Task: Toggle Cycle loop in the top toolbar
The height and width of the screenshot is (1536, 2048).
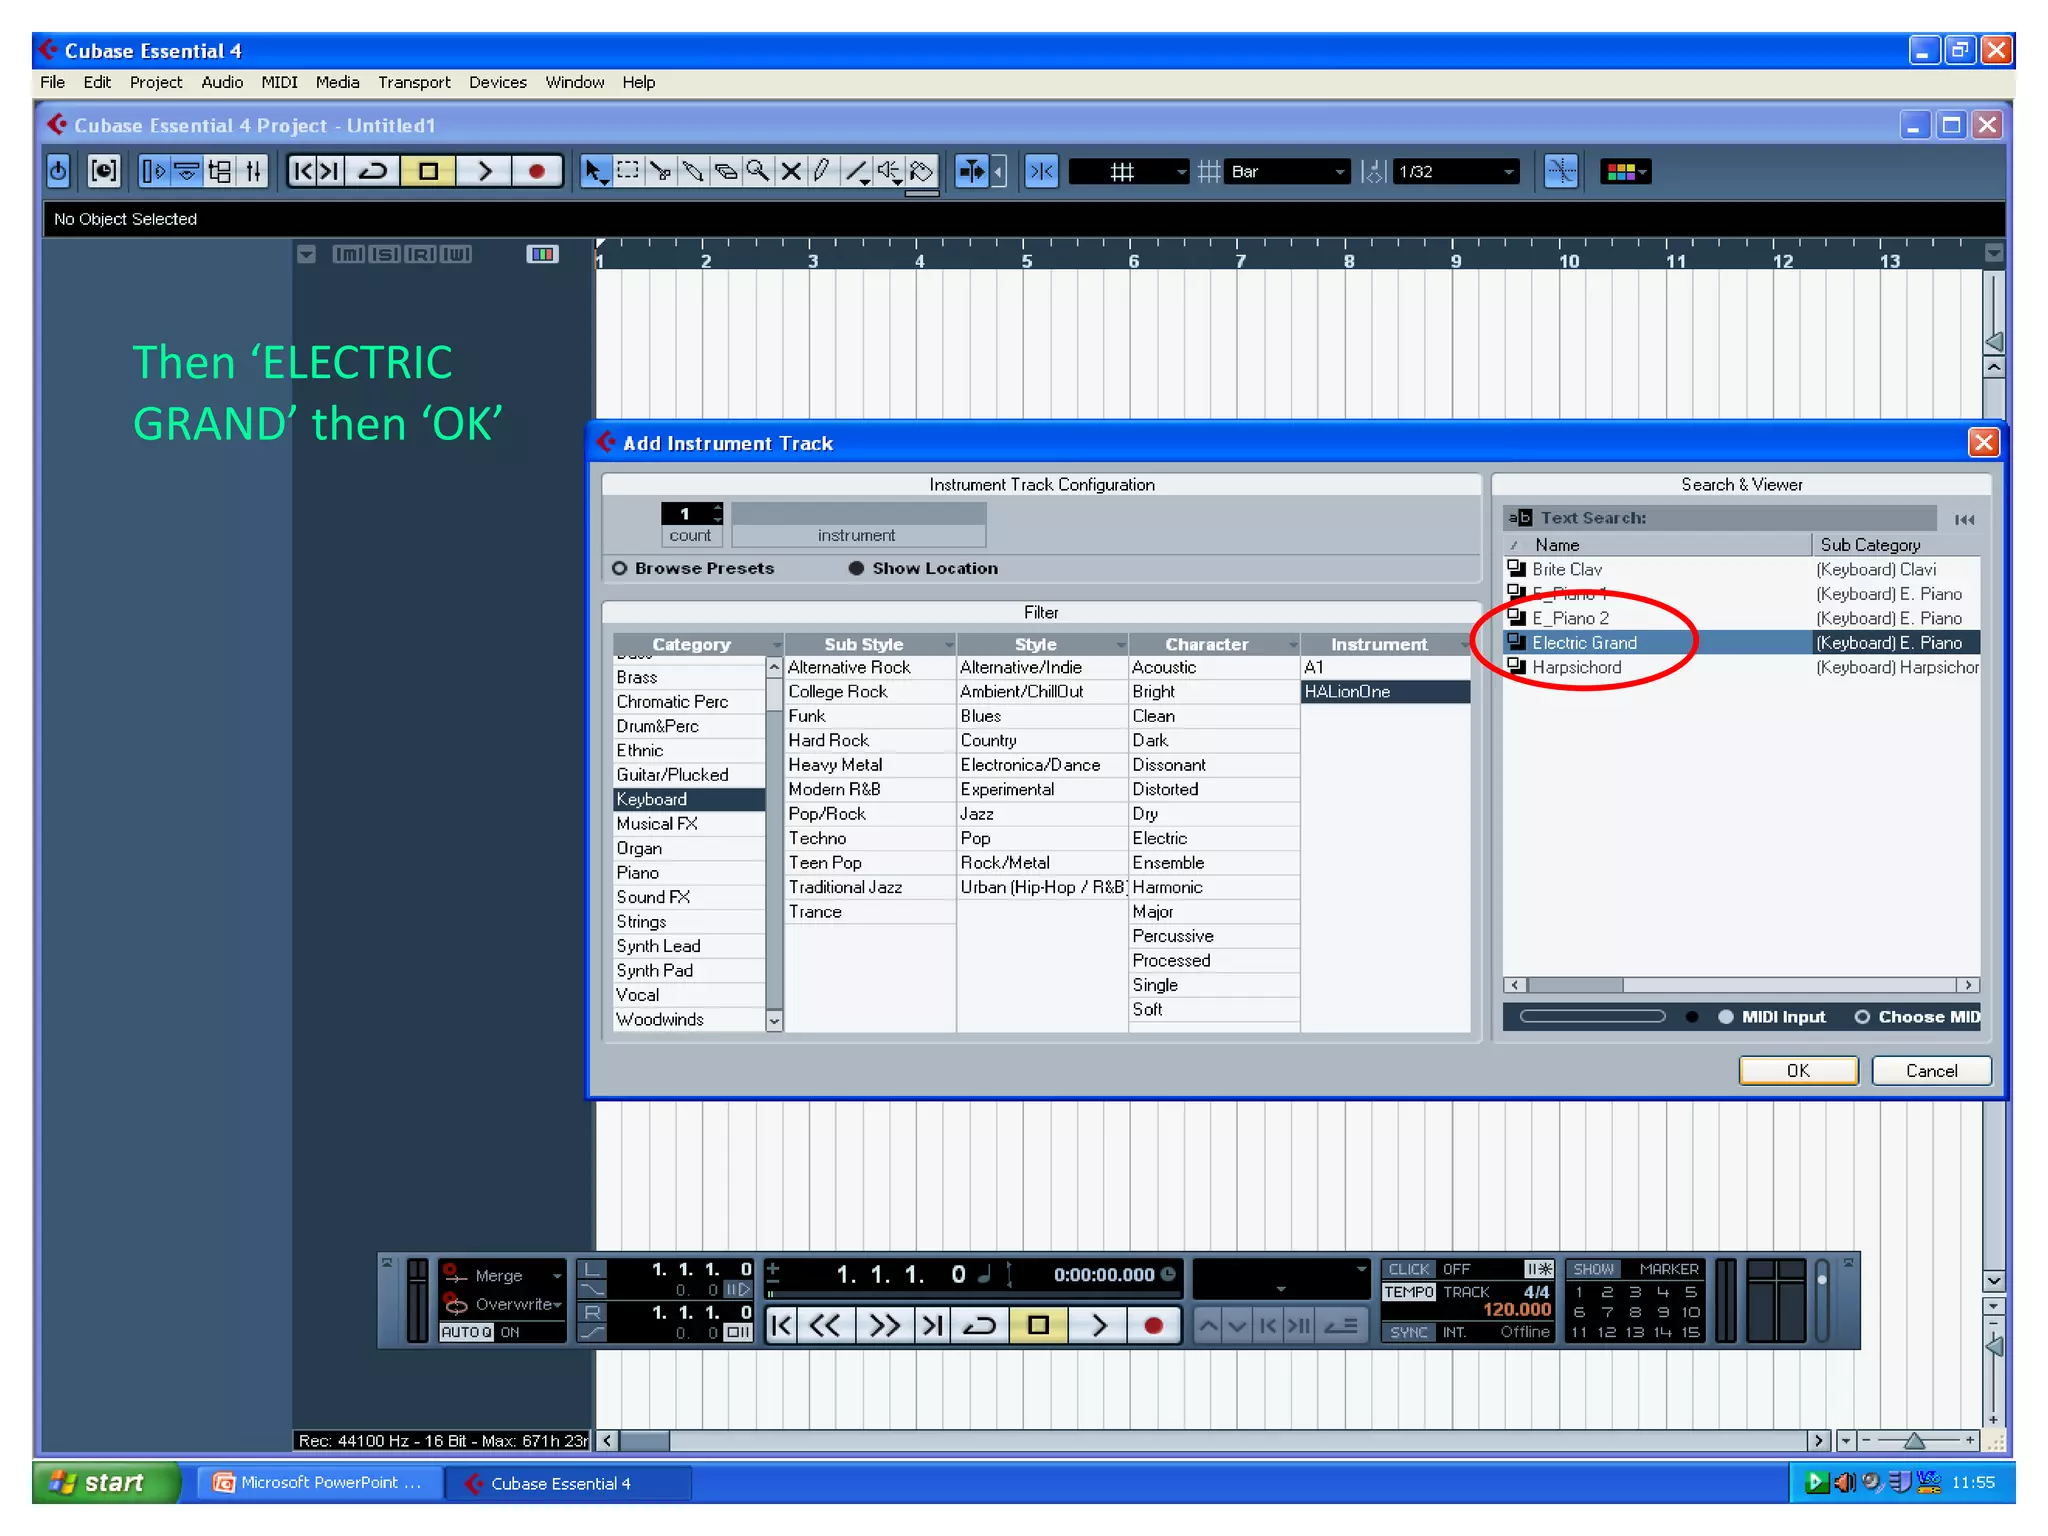Action: click(x=372, y=172)
